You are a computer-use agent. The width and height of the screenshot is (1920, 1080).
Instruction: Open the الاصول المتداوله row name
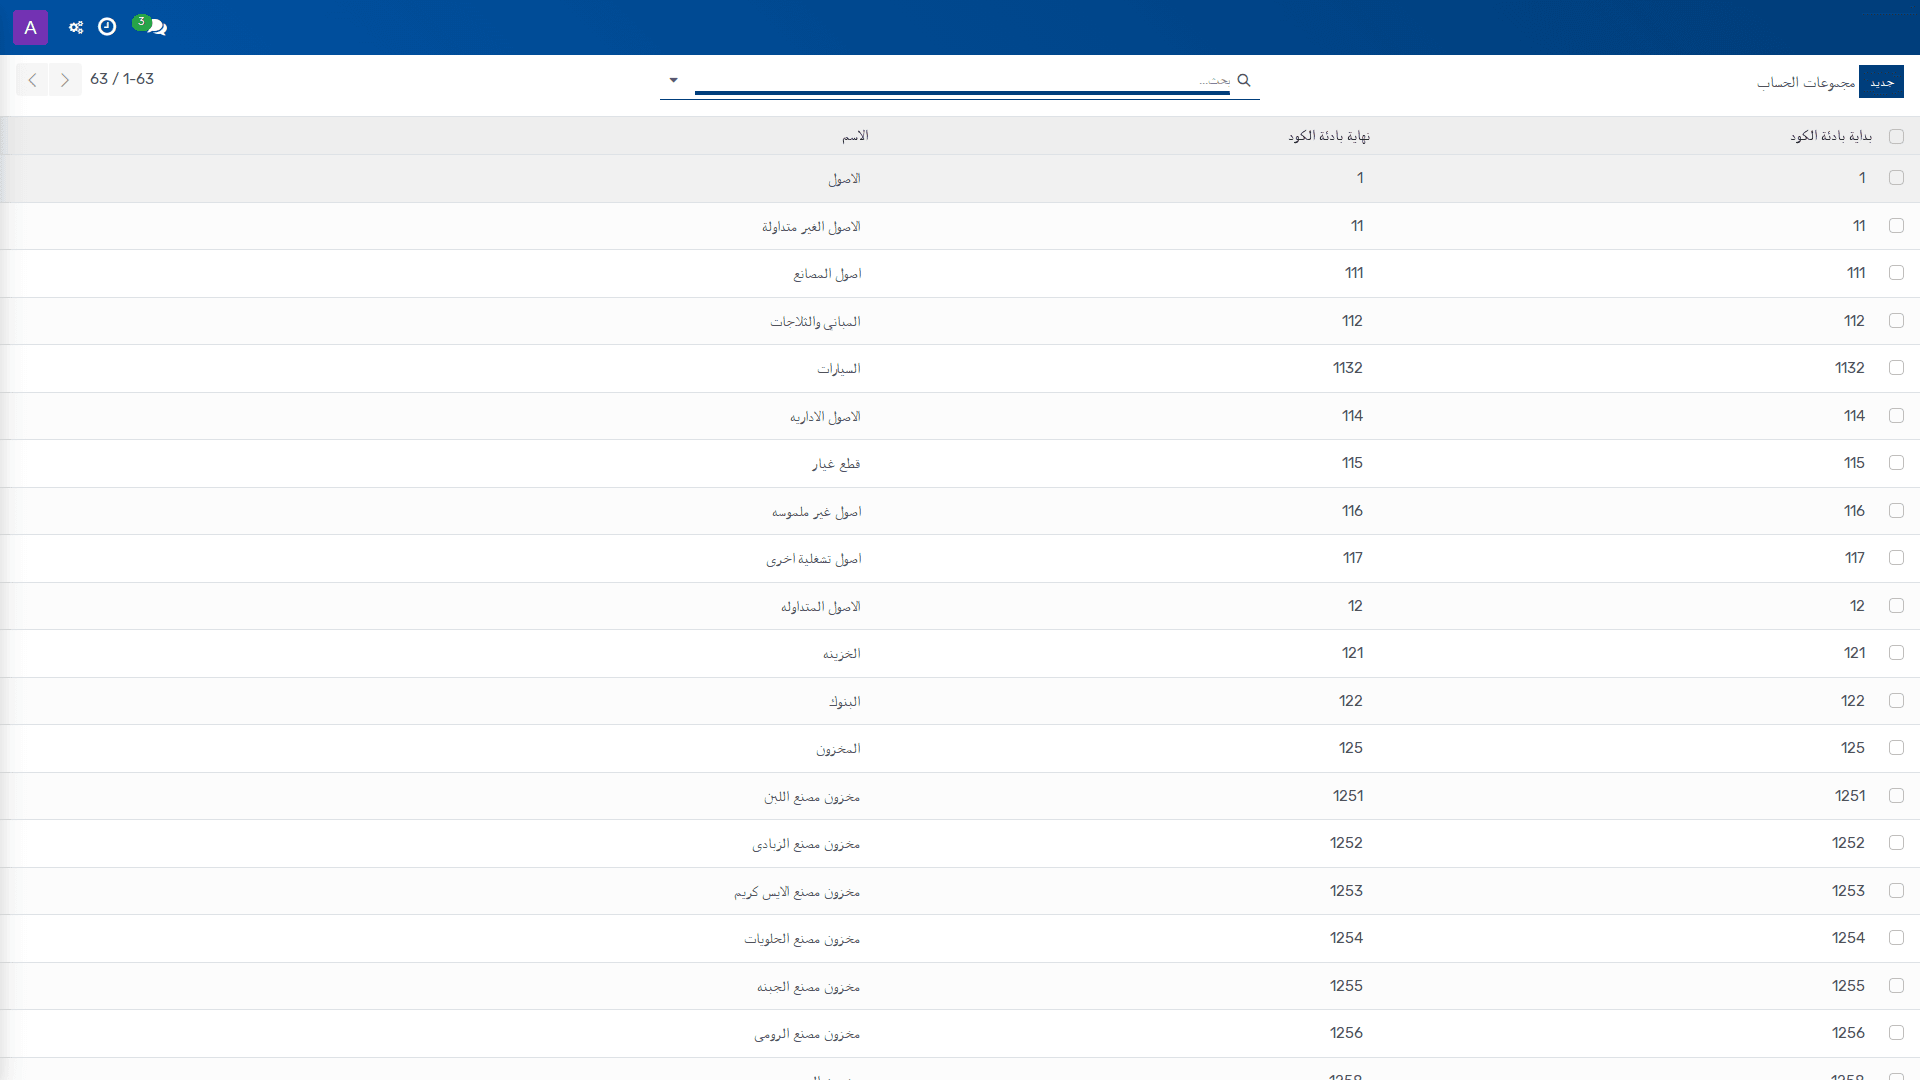[821, 607]
